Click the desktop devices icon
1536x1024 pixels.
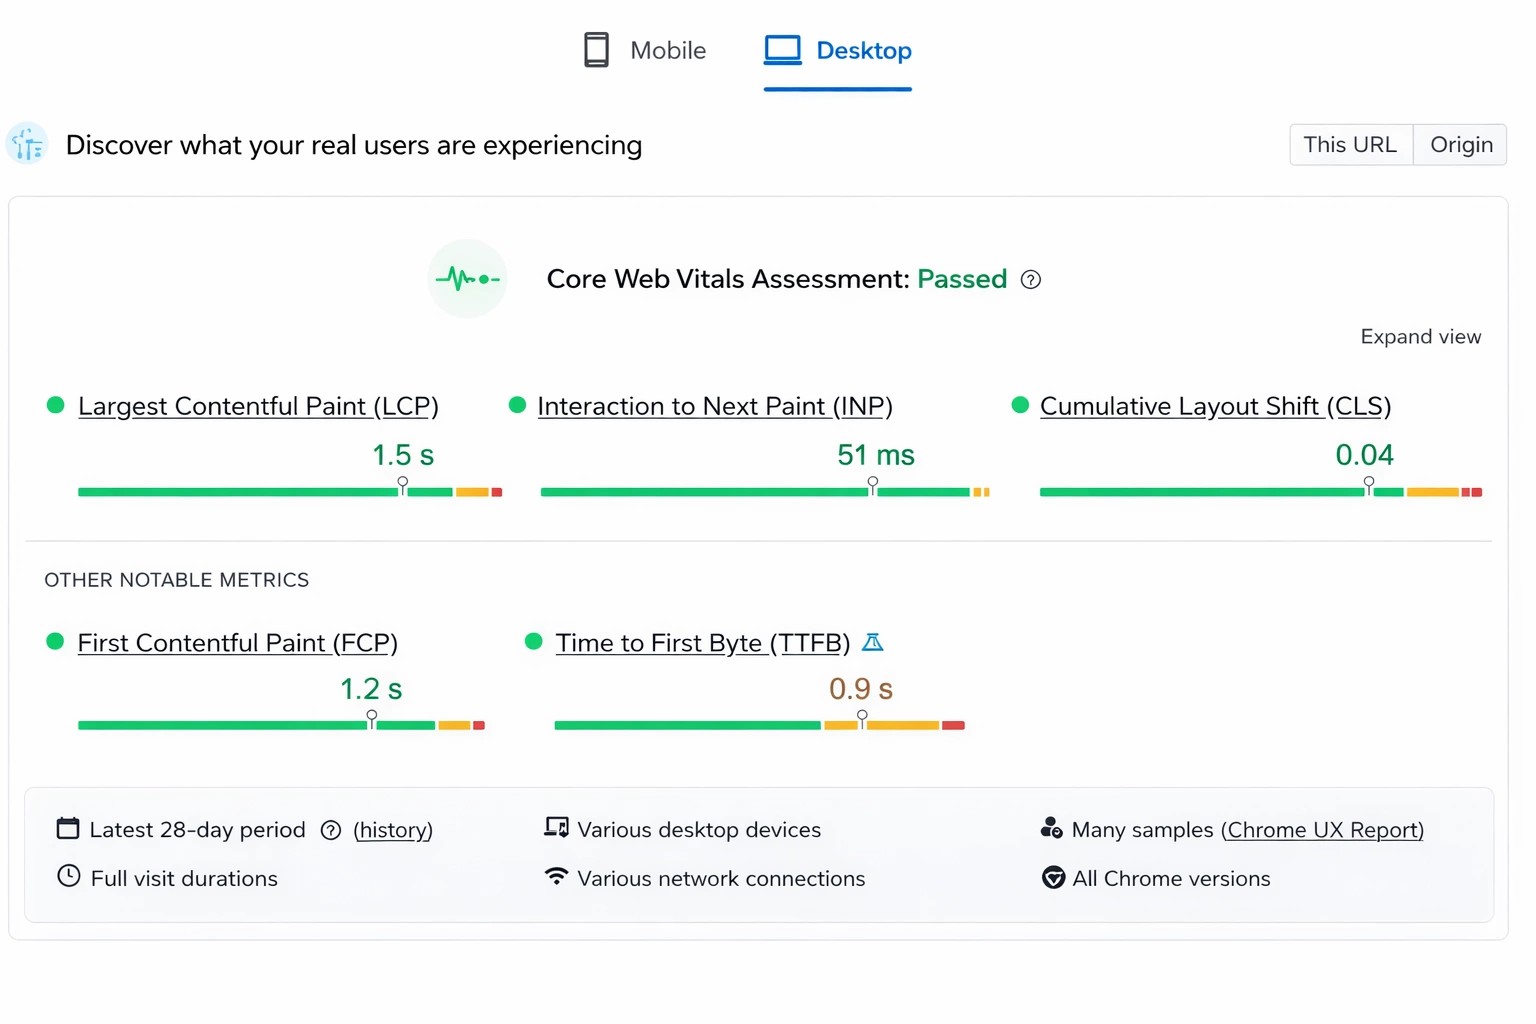tap(556, 828)
